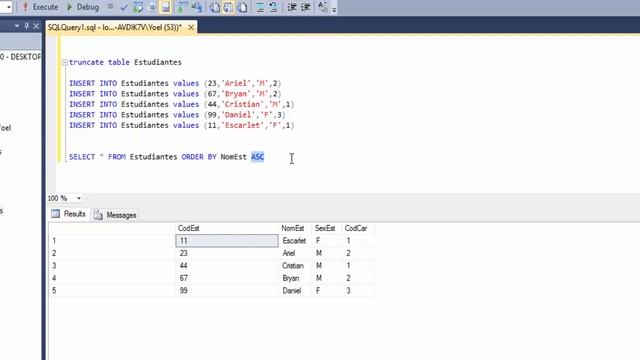The width and height of the screenshot is (640, 360).
Task: Select CodEst cell with value 23
Action: (x=227, y=253)
